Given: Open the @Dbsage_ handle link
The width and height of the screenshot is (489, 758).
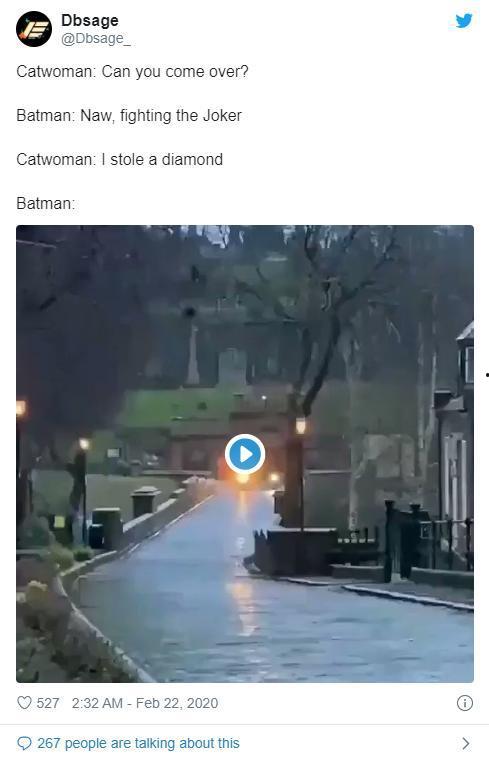Looking at the screenshot, I should coord(96,39).
